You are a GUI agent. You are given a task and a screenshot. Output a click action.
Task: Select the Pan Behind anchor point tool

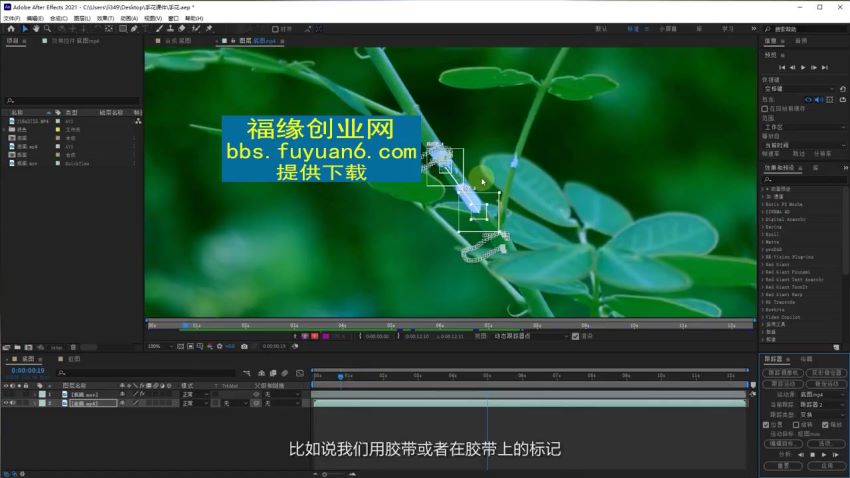[x=109, y=29]
